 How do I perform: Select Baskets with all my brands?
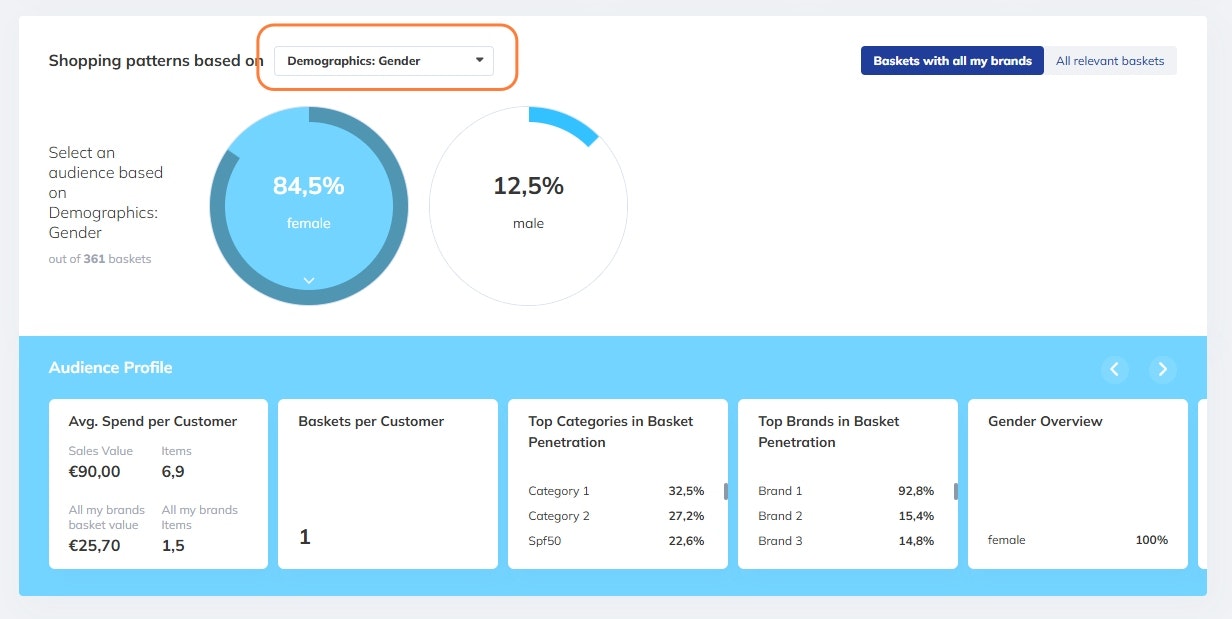point(952,61)
